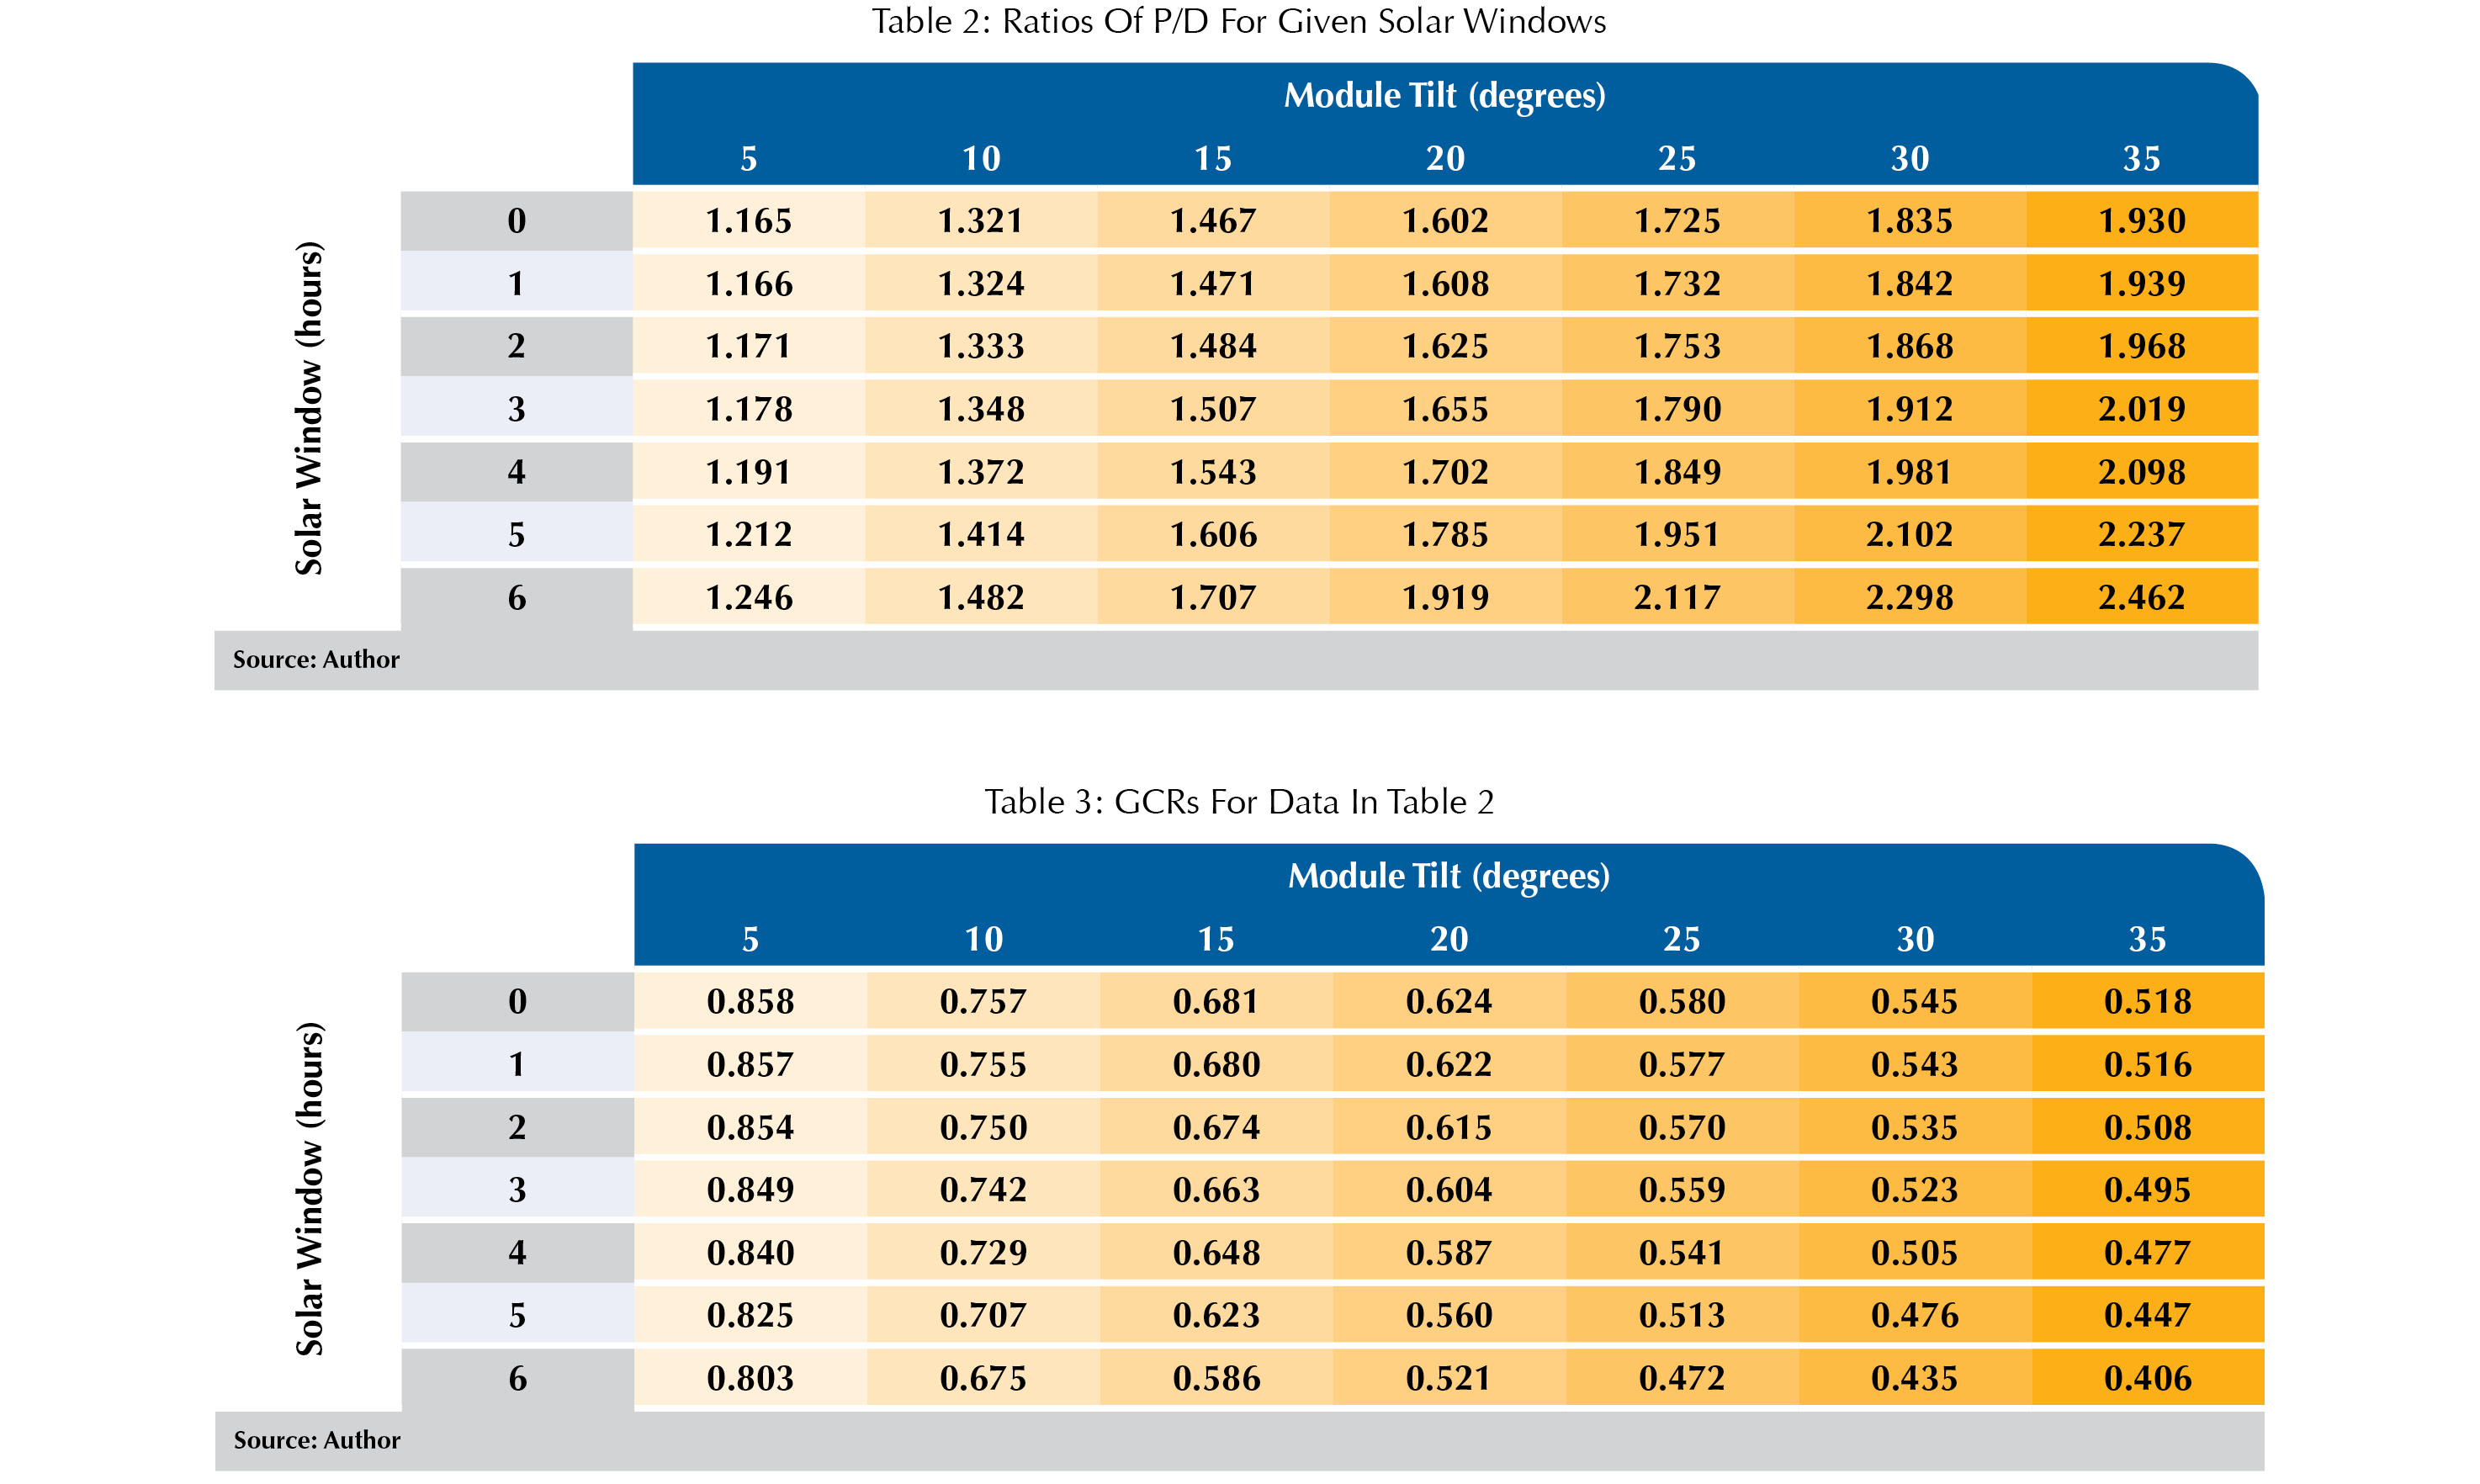Select Table 2's Solar Window (hours) label
Screen dimensions: 2480x1484
point(309,408)
